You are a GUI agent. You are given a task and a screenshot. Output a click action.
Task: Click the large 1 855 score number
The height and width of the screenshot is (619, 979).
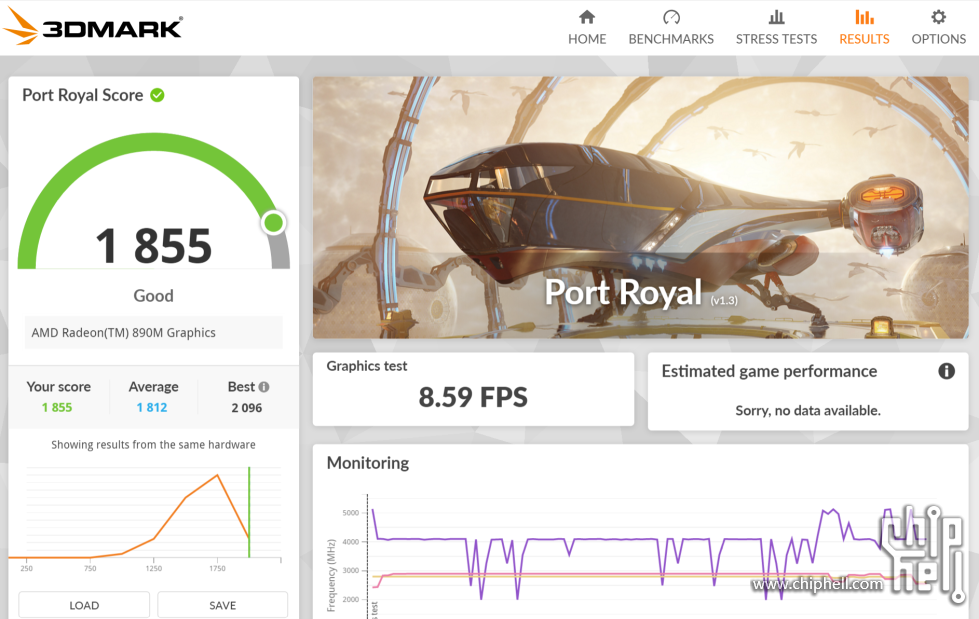tap(154, 245)
